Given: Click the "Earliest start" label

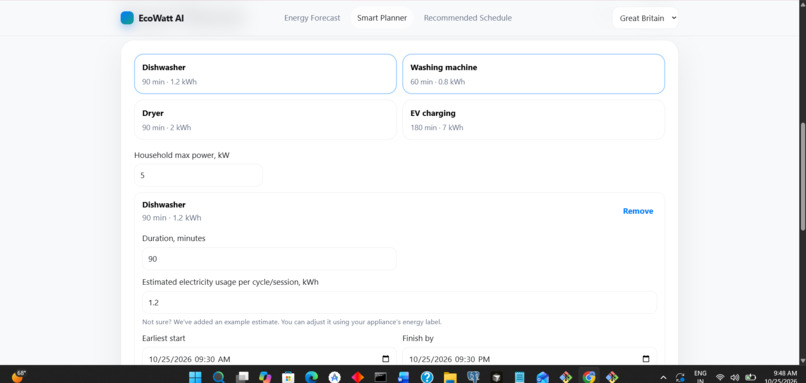Looking at the screenshot, I should coord(164,338).
